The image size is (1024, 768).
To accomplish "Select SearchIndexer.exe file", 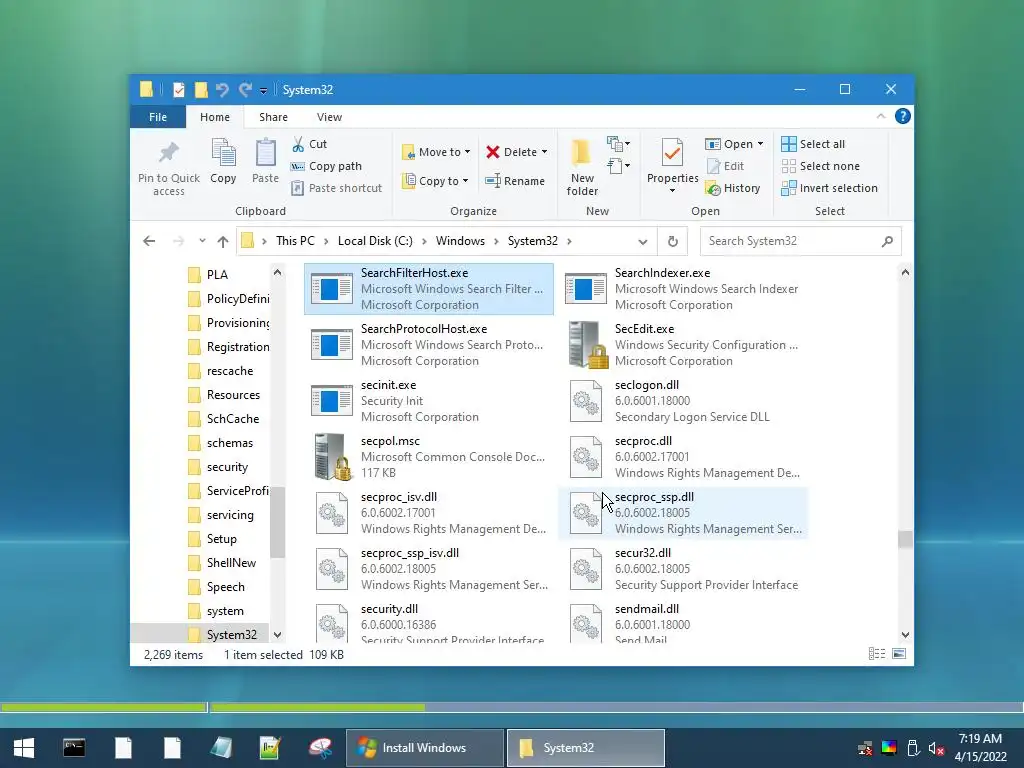I will (684, 289).
